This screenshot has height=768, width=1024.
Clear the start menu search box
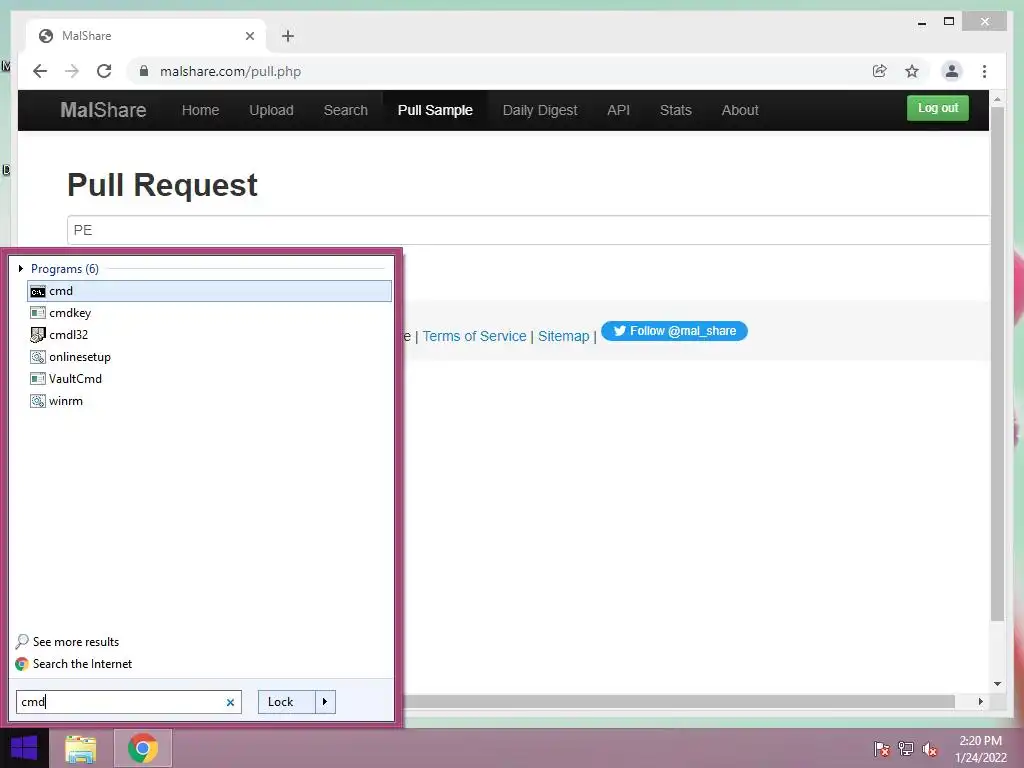click(x=230, y=702)
